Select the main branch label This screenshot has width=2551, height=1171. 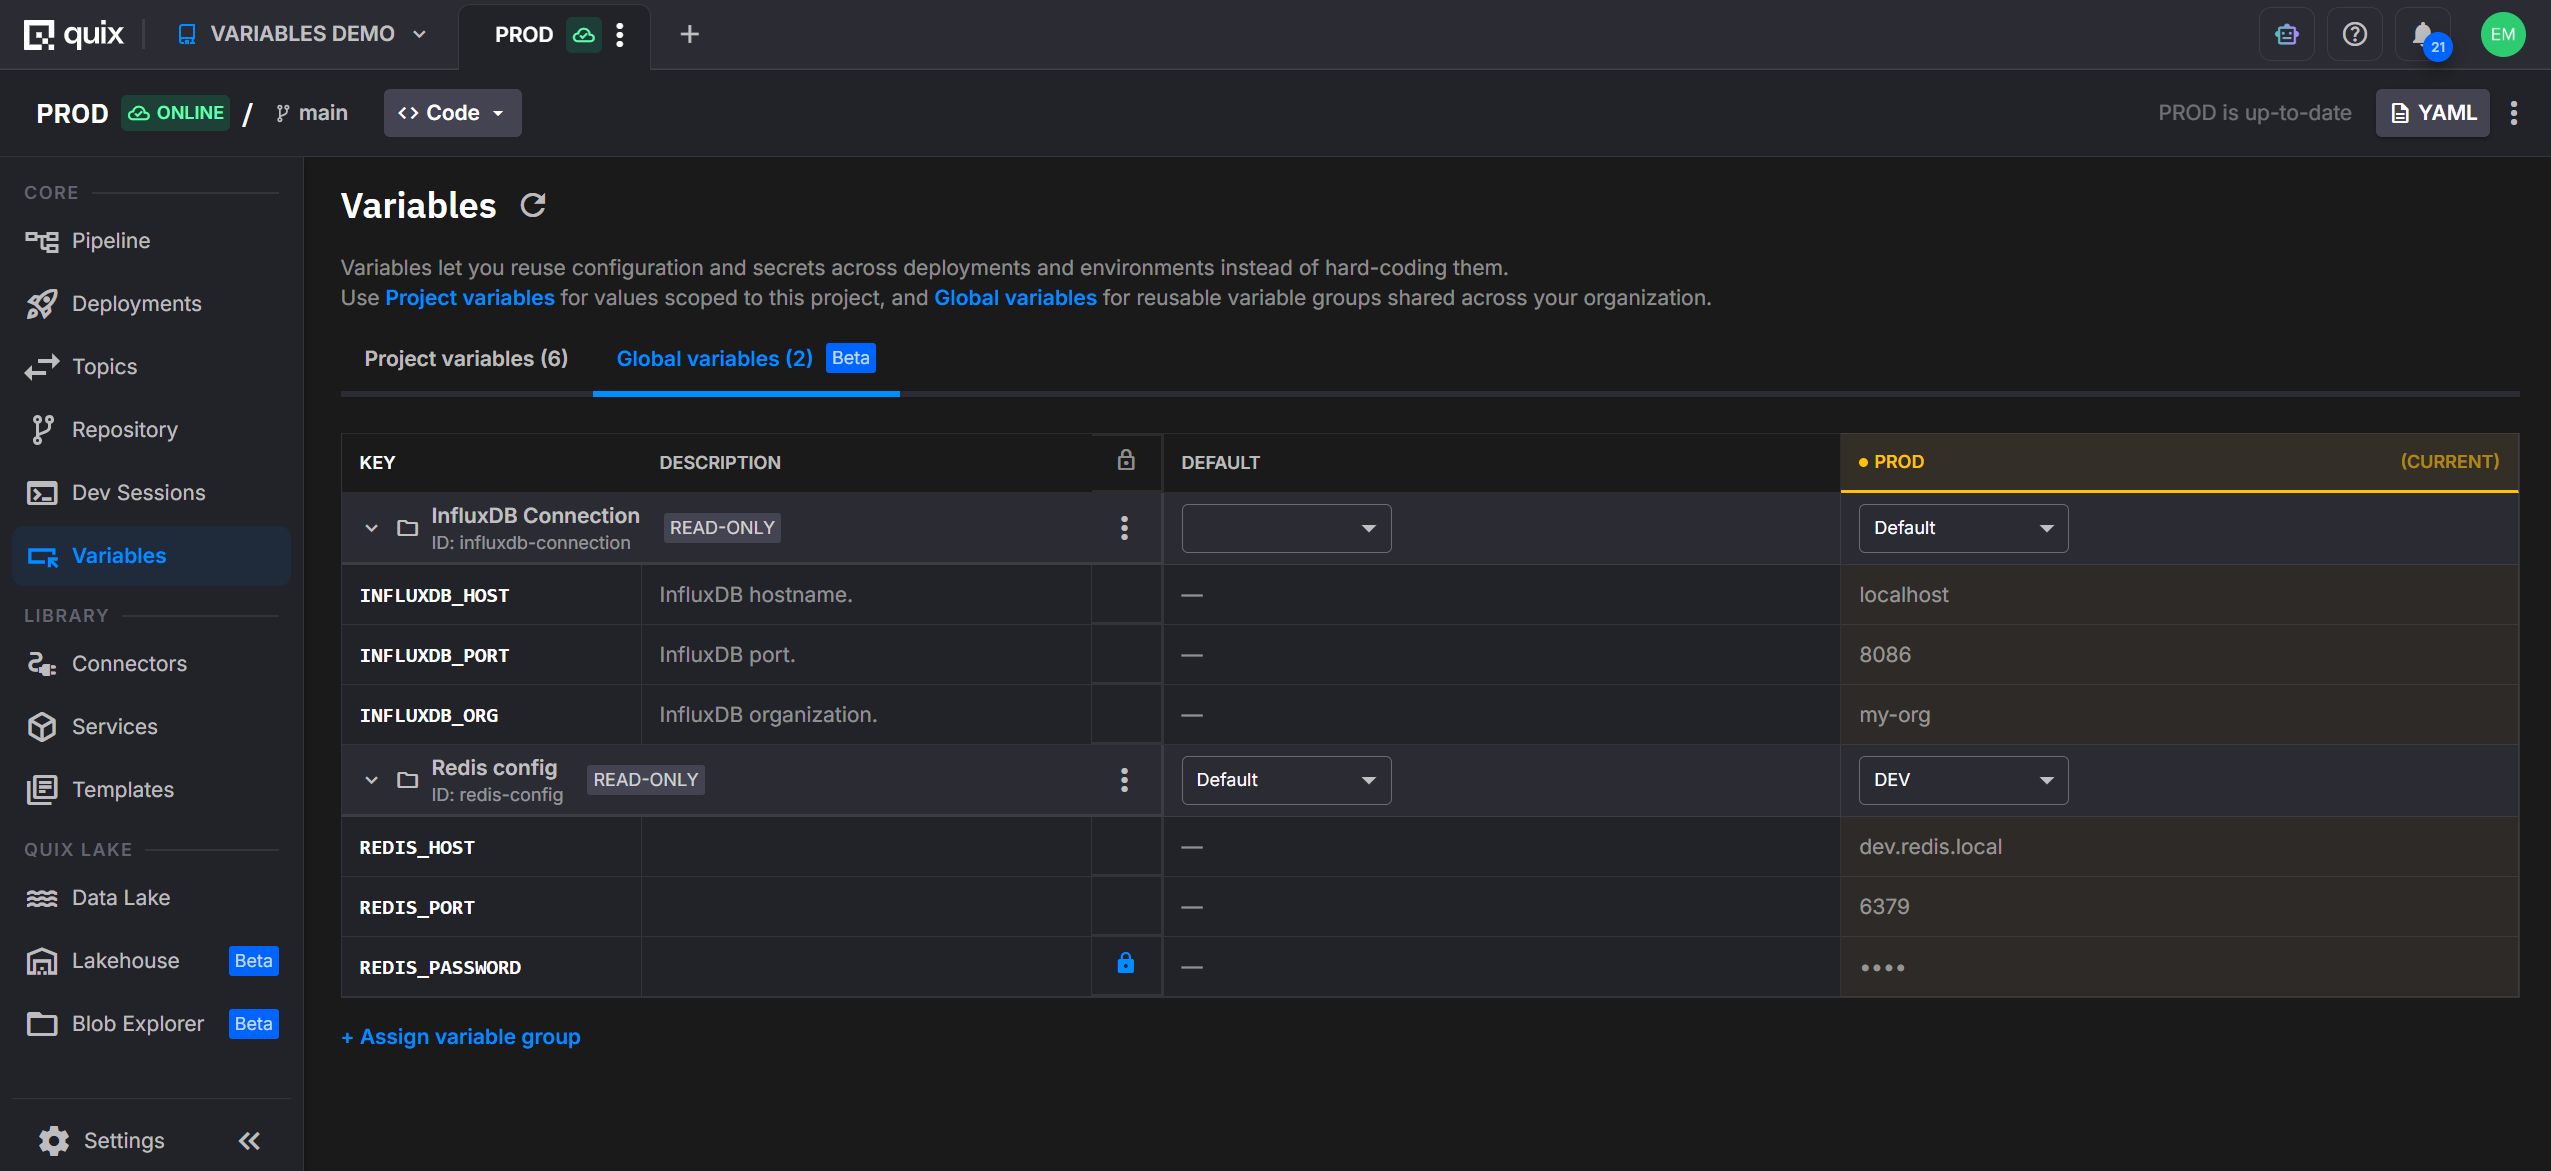(x=312, y=113)
